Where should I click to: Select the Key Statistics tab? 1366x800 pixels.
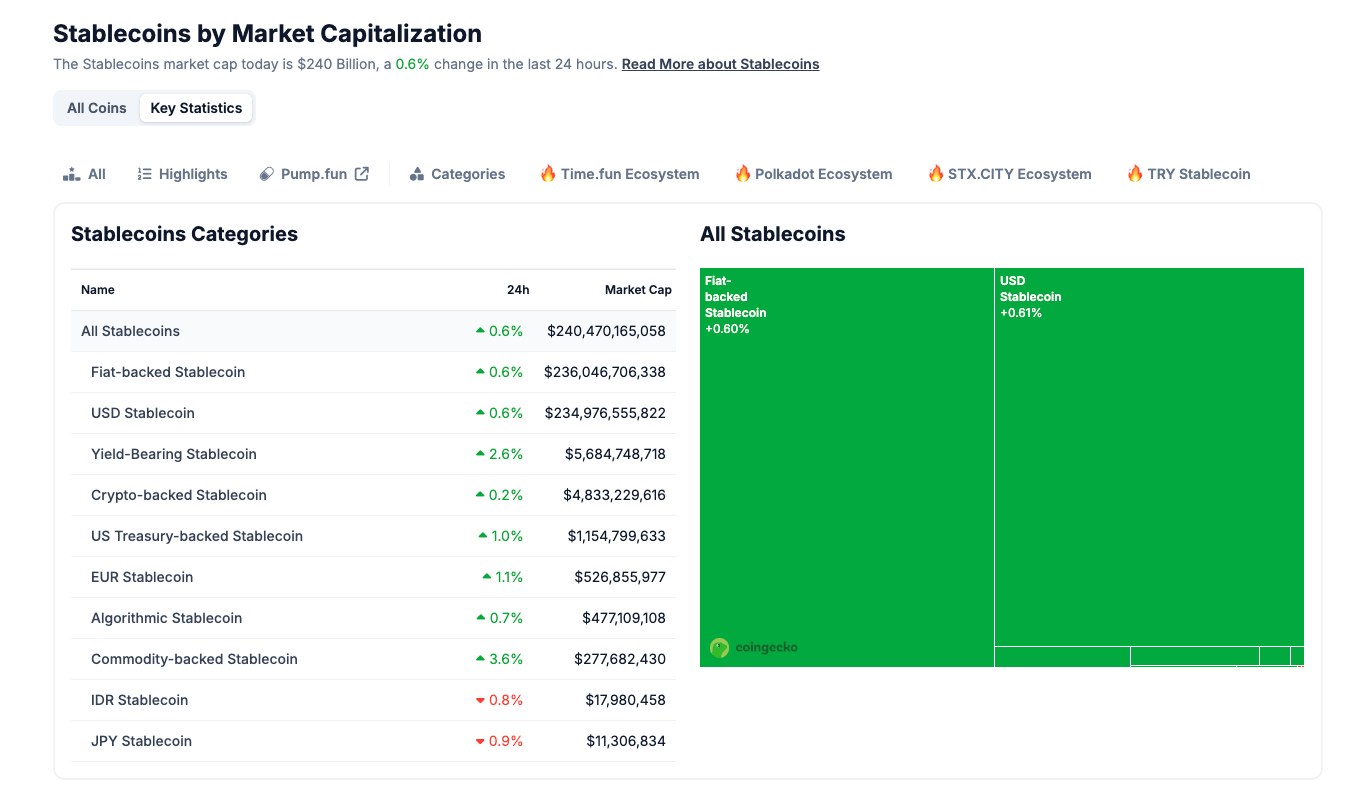point(196,107)
